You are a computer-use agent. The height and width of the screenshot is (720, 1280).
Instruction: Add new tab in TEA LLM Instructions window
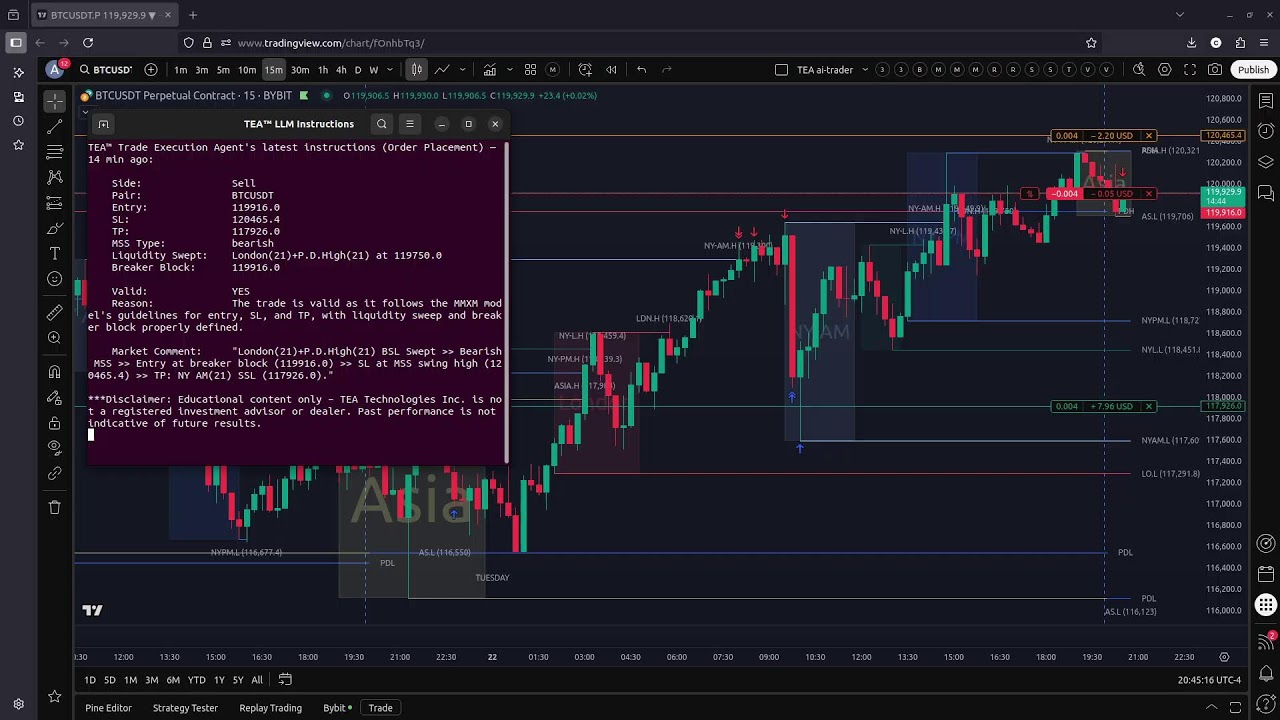(103, 124)
